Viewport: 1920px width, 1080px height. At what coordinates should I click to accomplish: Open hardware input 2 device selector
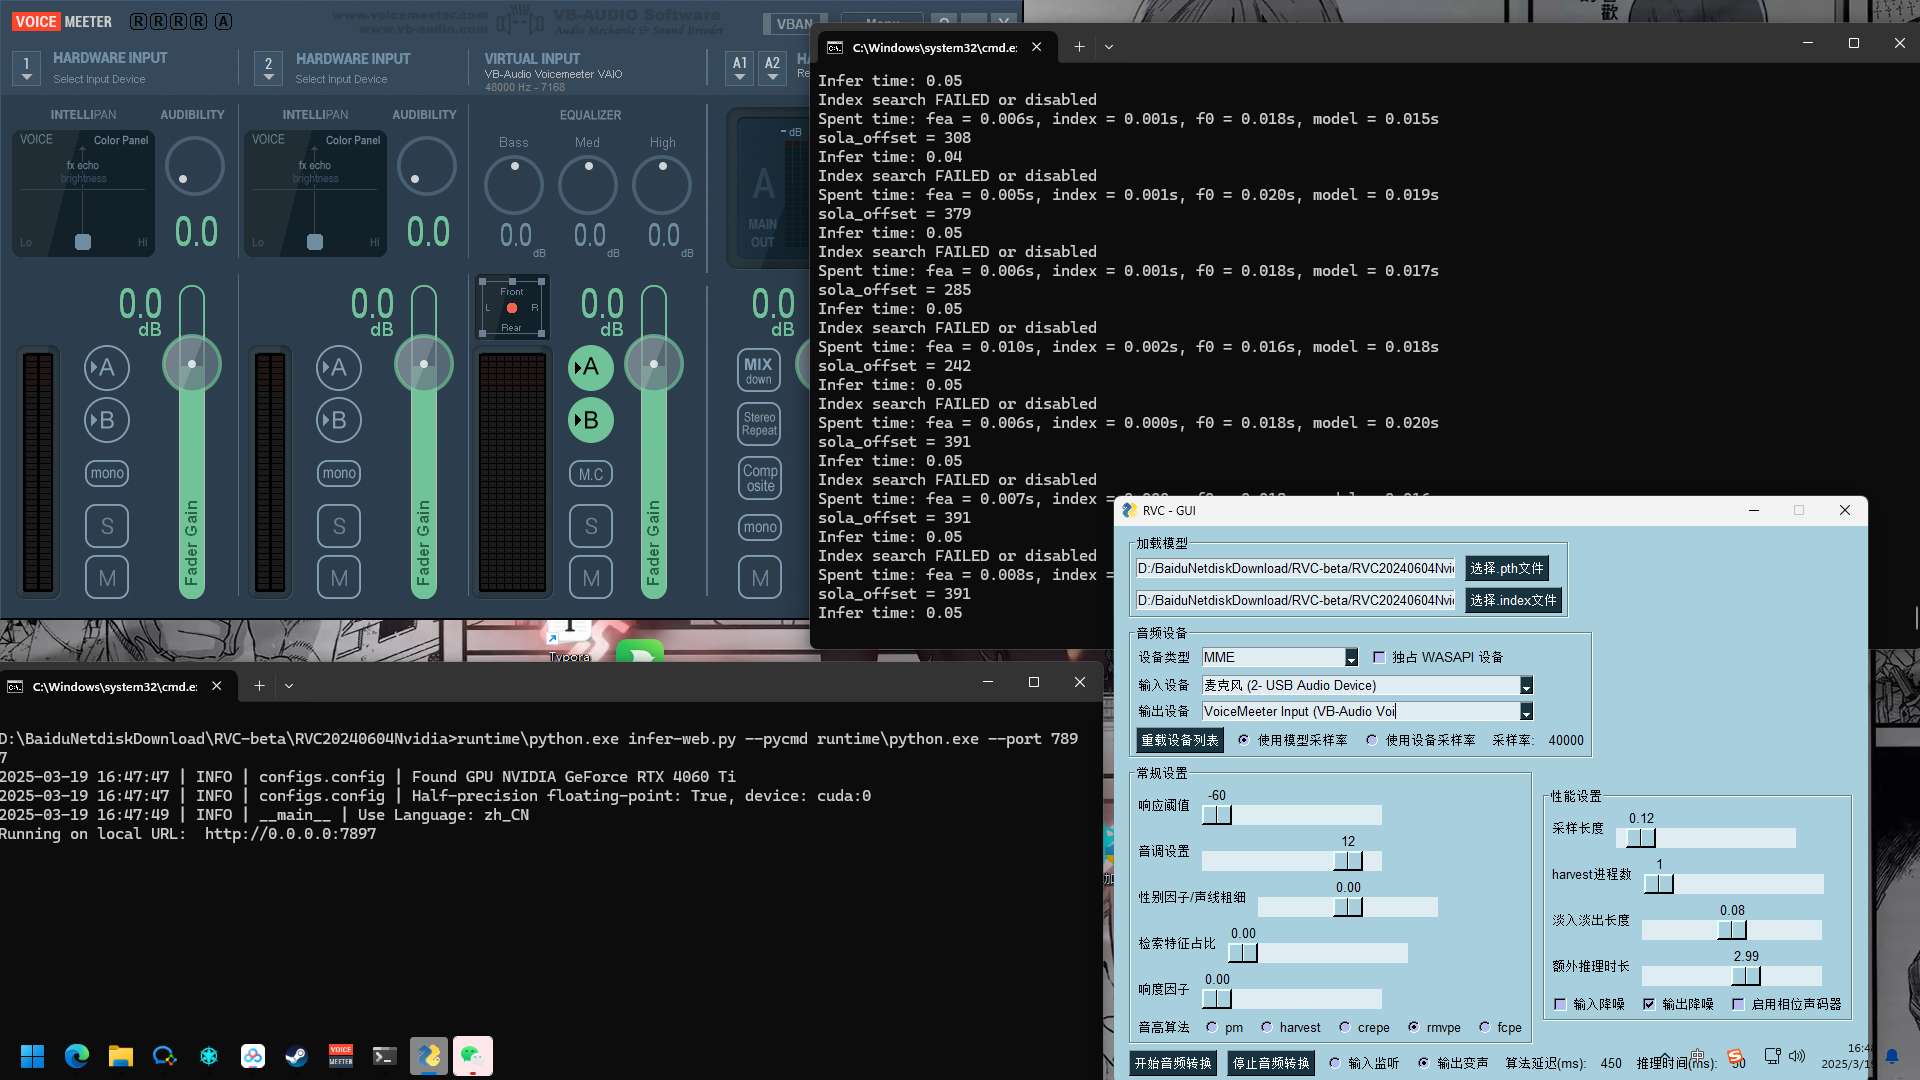coord(268,68)
